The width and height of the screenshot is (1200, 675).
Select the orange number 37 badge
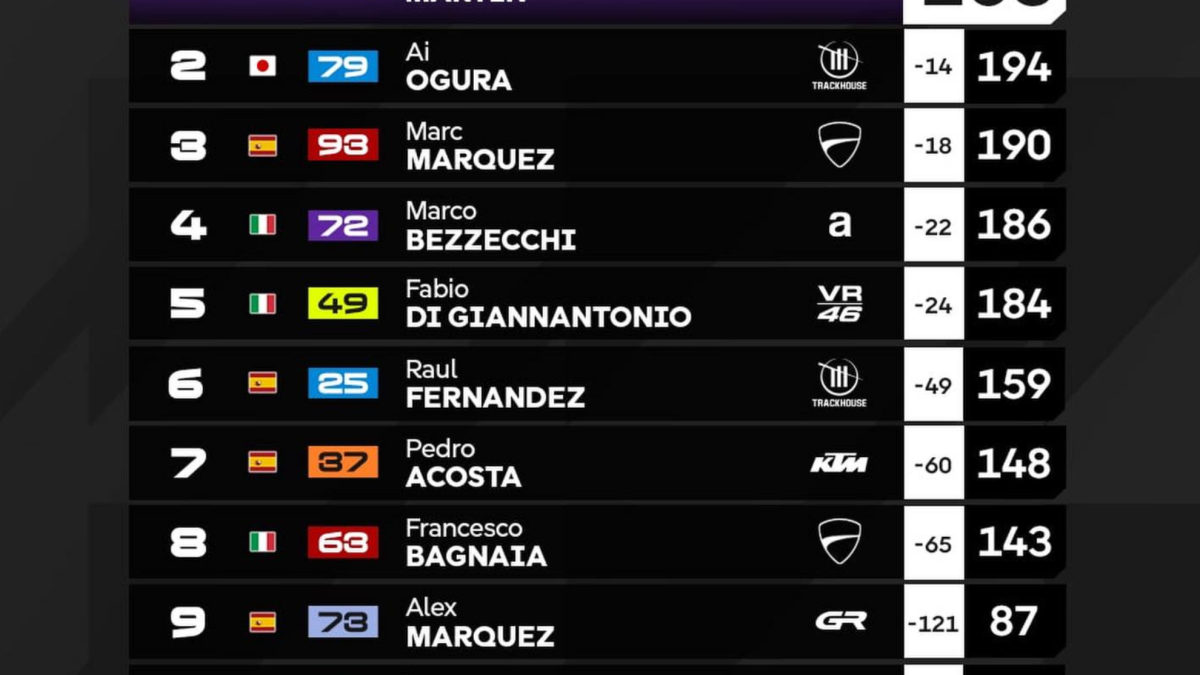click(343, 462)
